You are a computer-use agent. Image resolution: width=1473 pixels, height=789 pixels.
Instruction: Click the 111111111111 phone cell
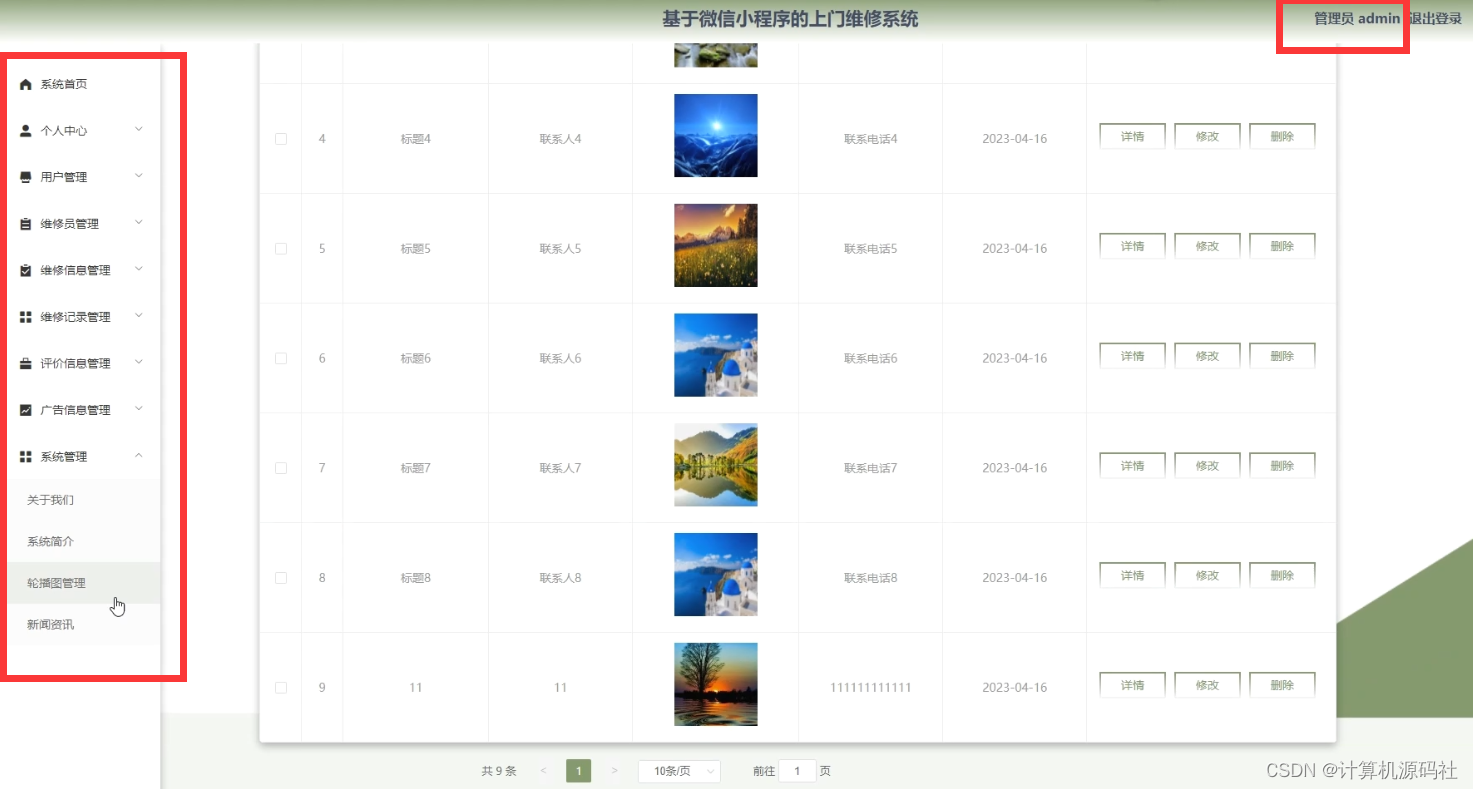coord(870,688)
